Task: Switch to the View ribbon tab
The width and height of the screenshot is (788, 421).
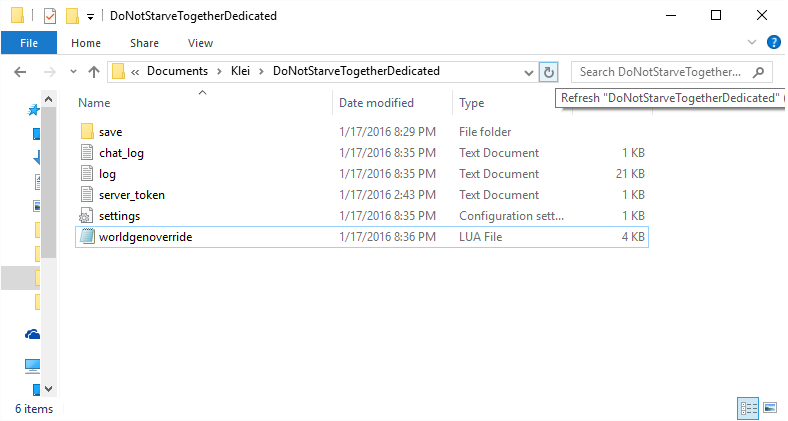Action: (x=200, y=43)
